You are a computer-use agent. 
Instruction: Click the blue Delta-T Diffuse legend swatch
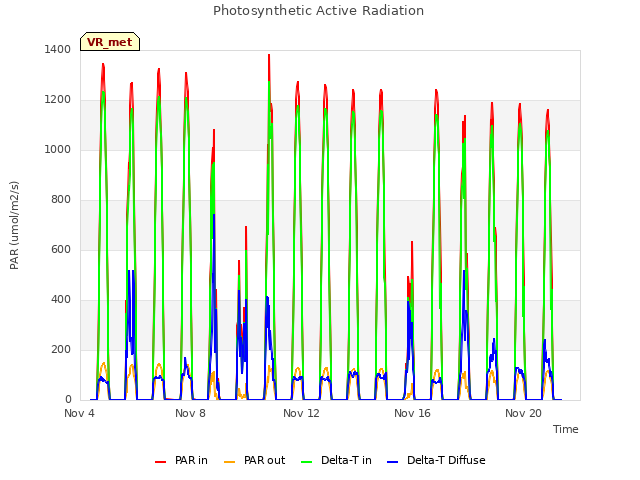pos(392,462)
